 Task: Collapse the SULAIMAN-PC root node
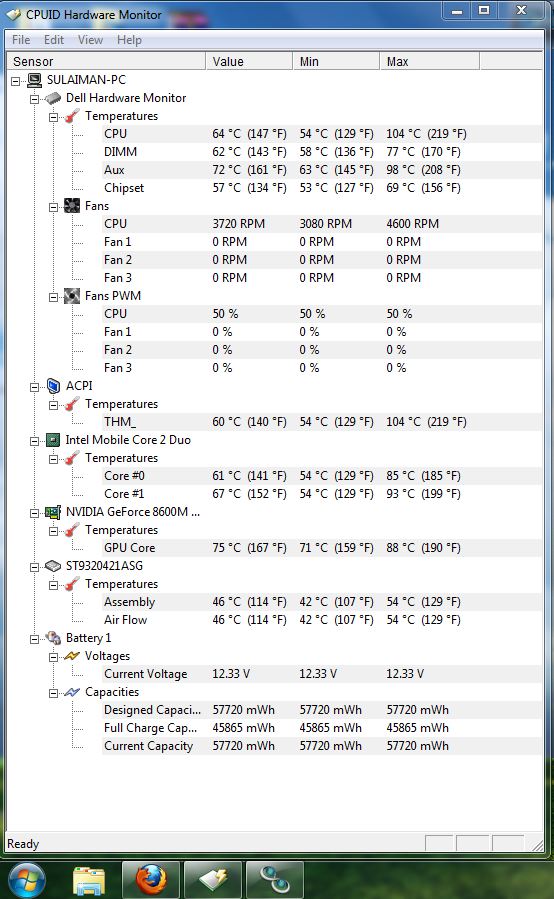coord(15,81)
